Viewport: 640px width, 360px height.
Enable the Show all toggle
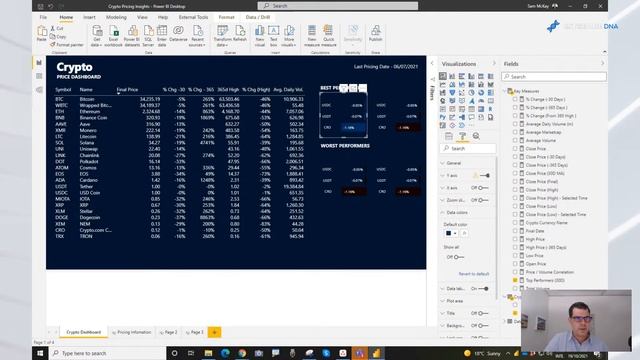(x=459, y=257)
